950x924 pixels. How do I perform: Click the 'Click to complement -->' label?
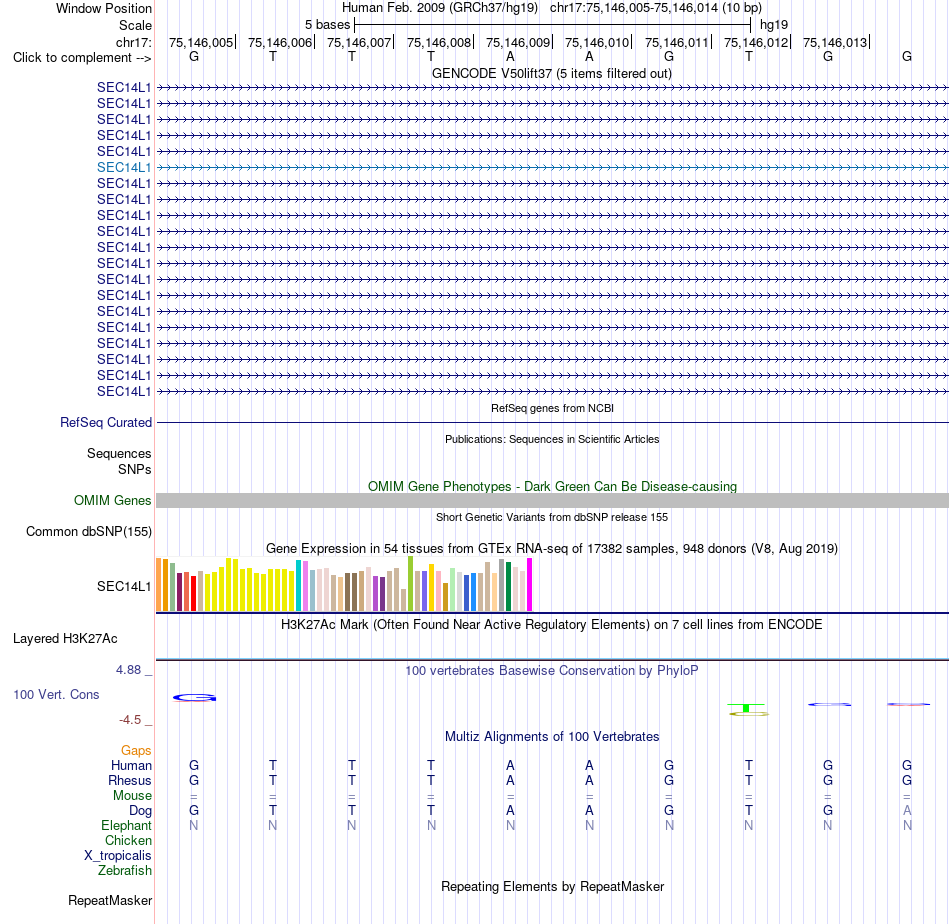tap(82, 58)
